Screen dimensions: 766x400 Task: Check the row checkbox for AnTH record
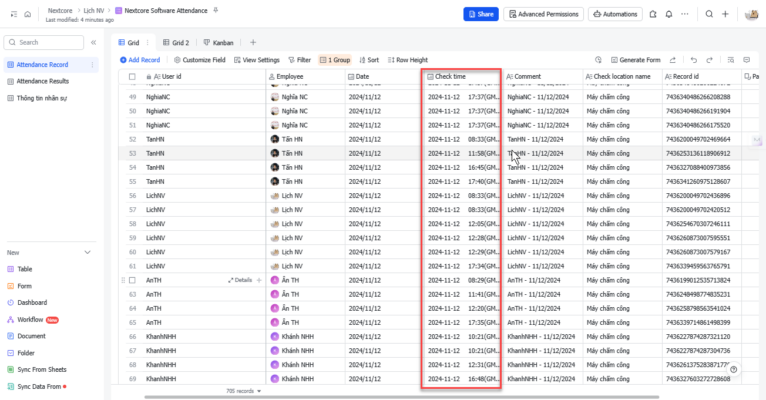[132, 281]
